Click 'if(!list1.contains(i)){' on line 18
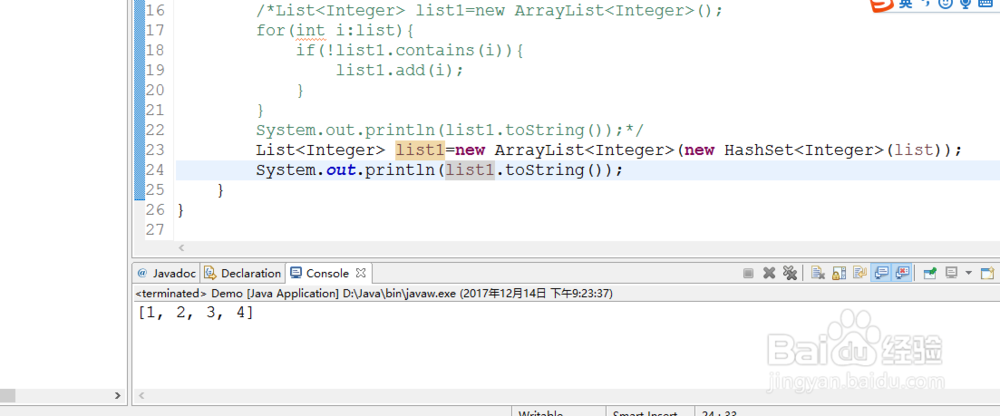Viewport: 1000px width, 416px height. coord(409,50)
